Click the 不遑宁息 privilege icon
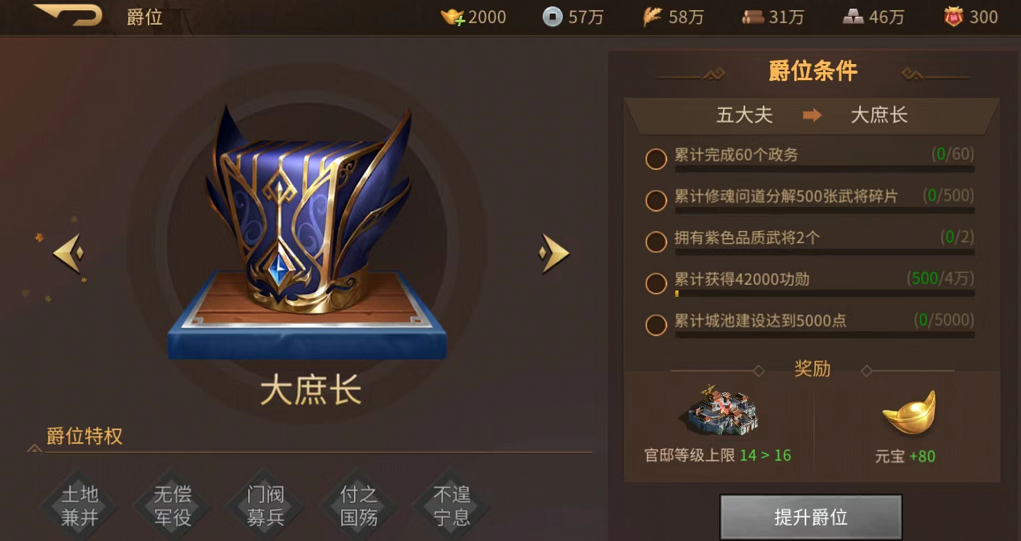Screen dimensions: 1021x541 (x=452, y=505)
